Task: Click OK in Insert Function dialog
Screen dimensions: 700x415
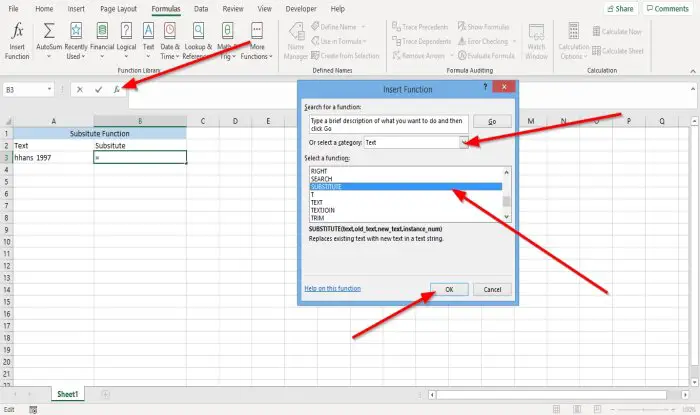Action: [x=449, y=289]
